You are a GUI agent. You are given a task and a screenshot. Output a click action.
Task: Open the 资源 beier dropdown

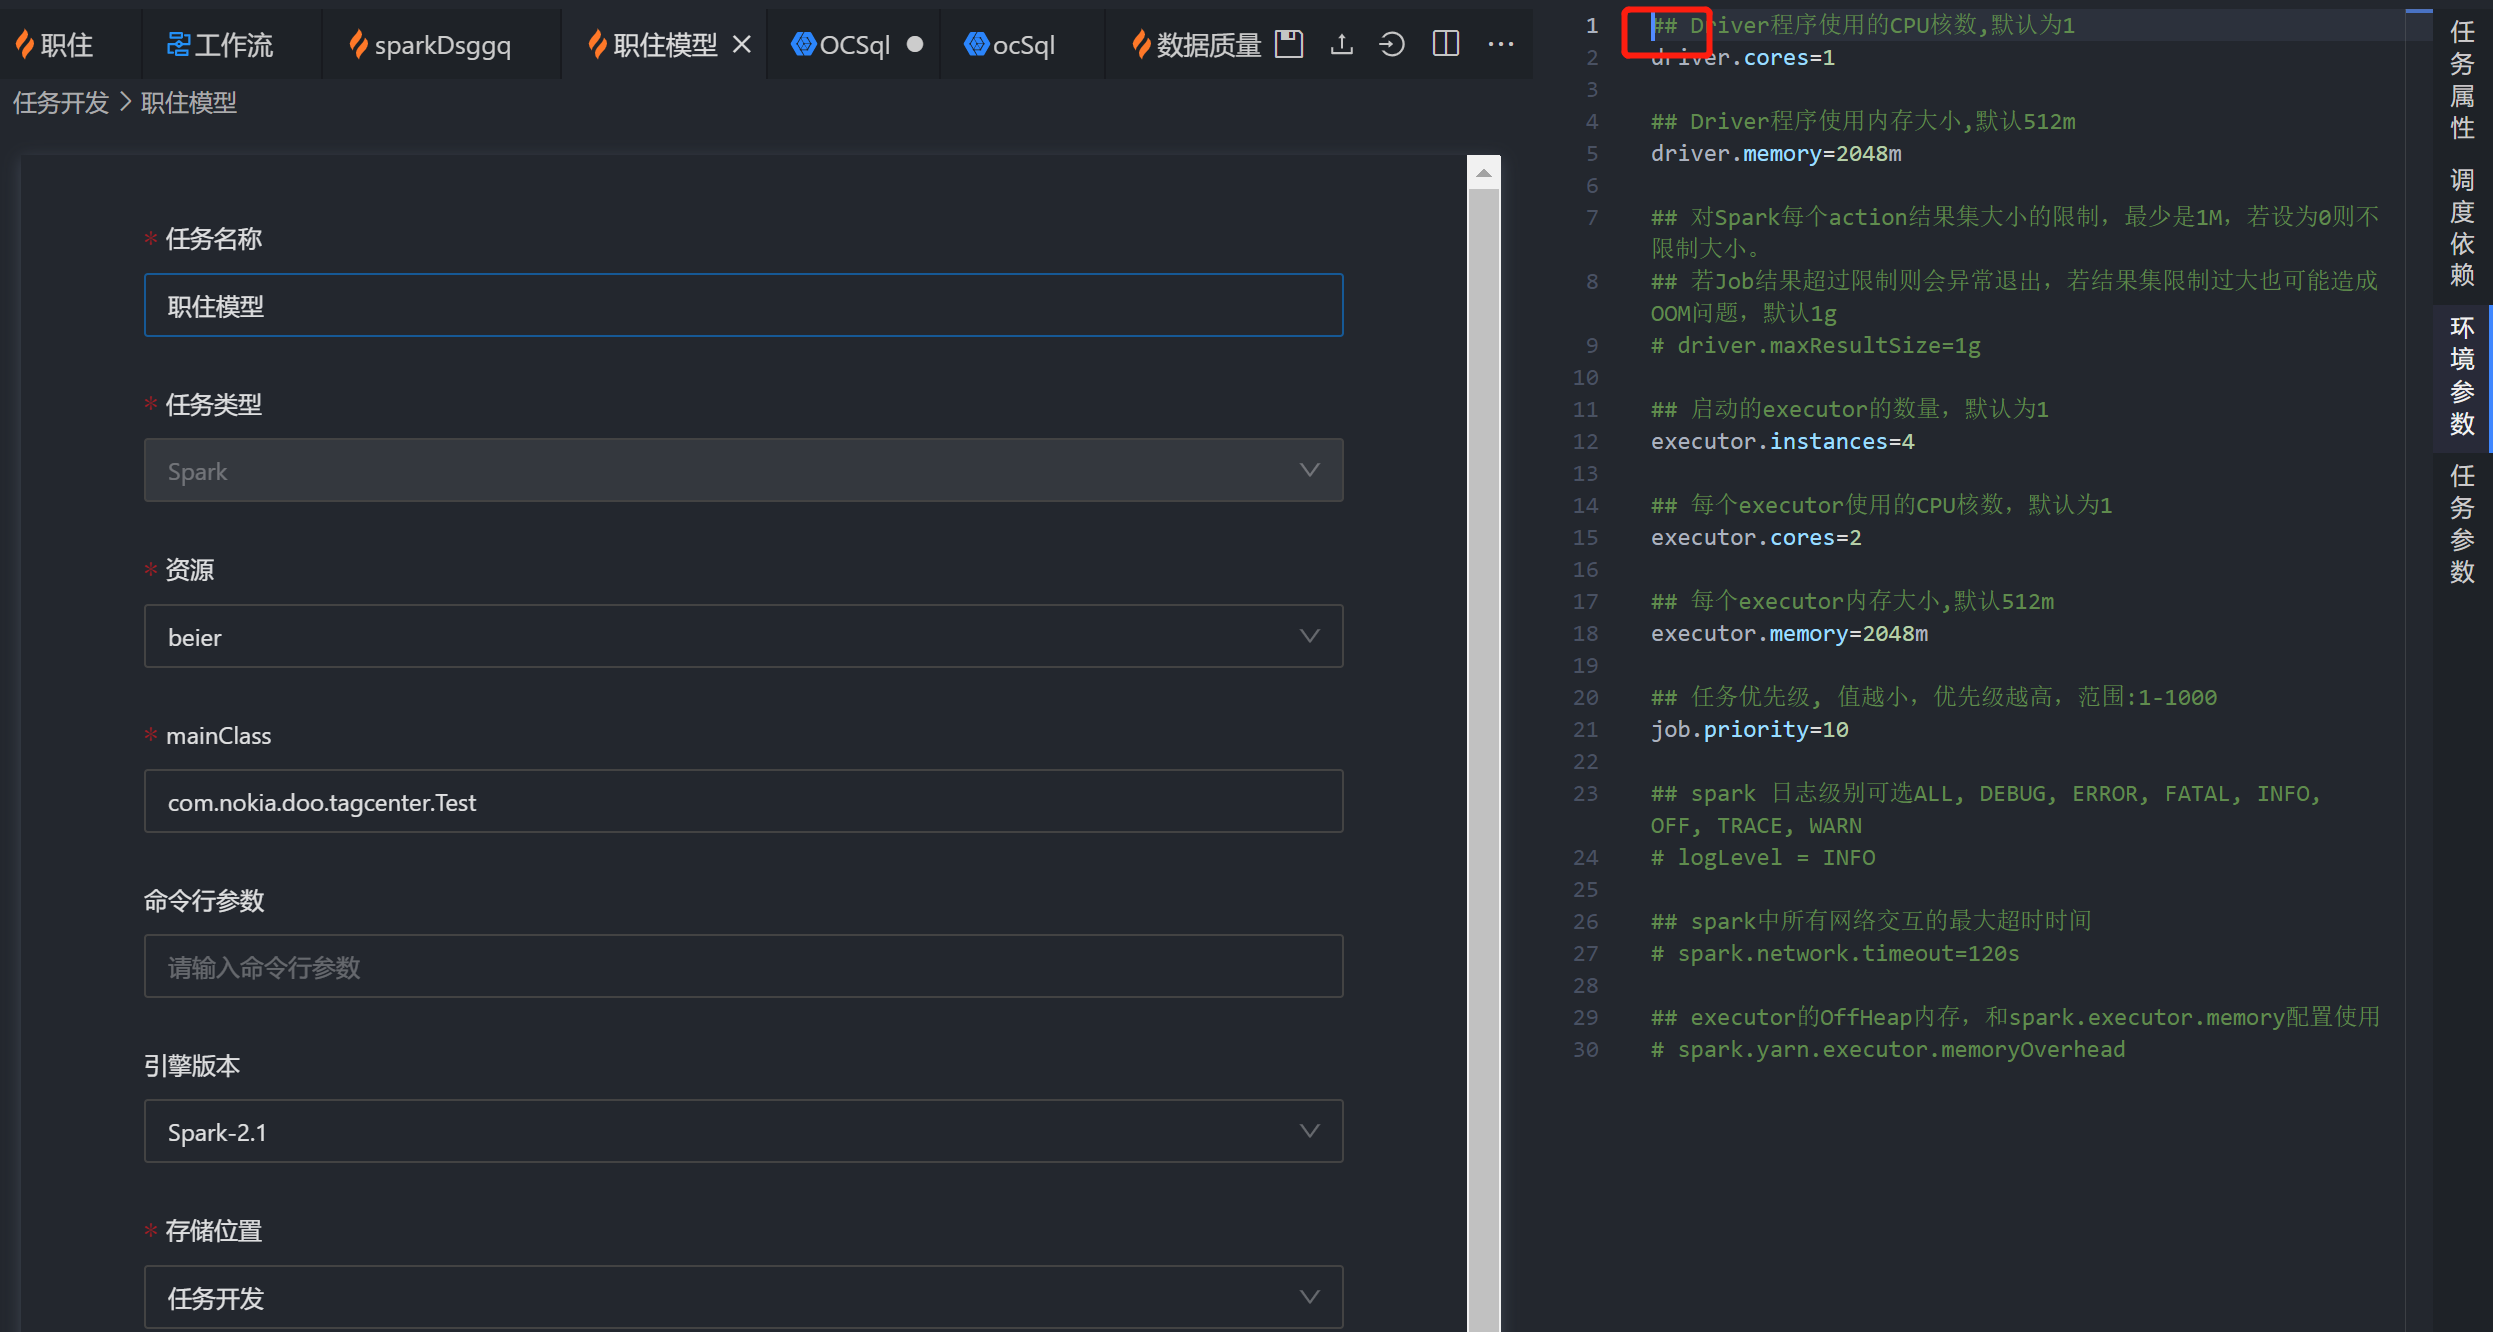click(743, 637)
